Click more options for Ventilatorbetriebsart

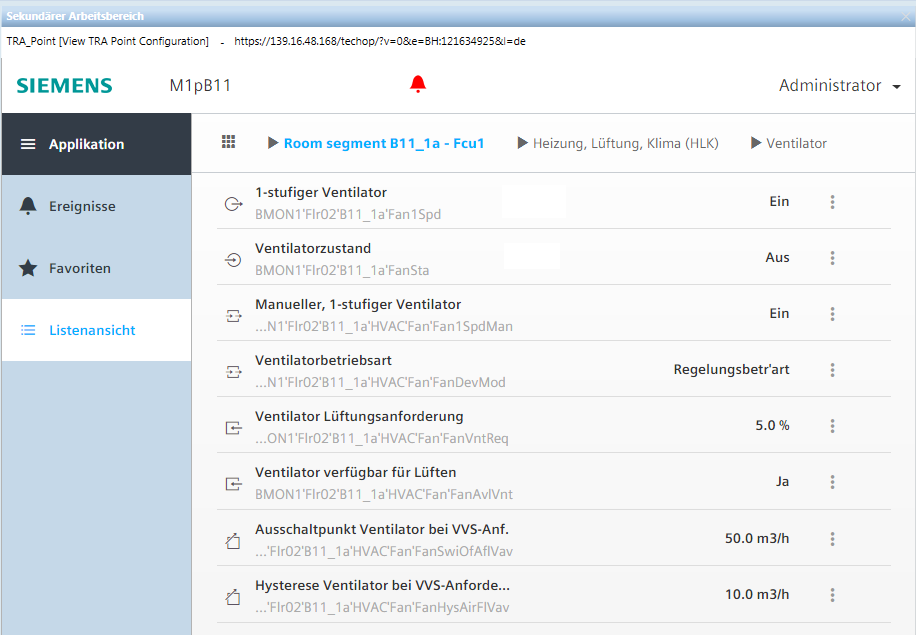832,370
